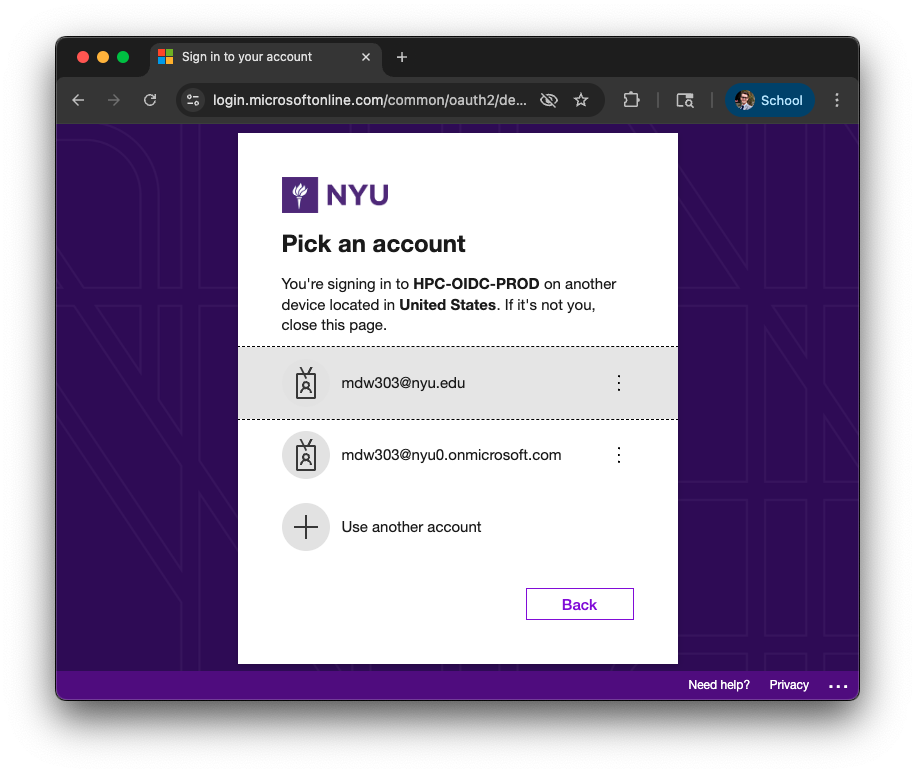The image size is (915, 772).
Task: Bookmark this page with the star icon
Action: tap(581, 100)
